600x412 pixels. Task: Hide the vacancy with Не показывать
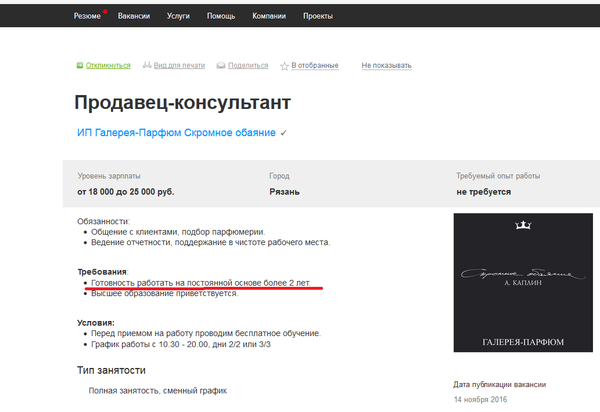pyautogui.click(x=386, y=66)
